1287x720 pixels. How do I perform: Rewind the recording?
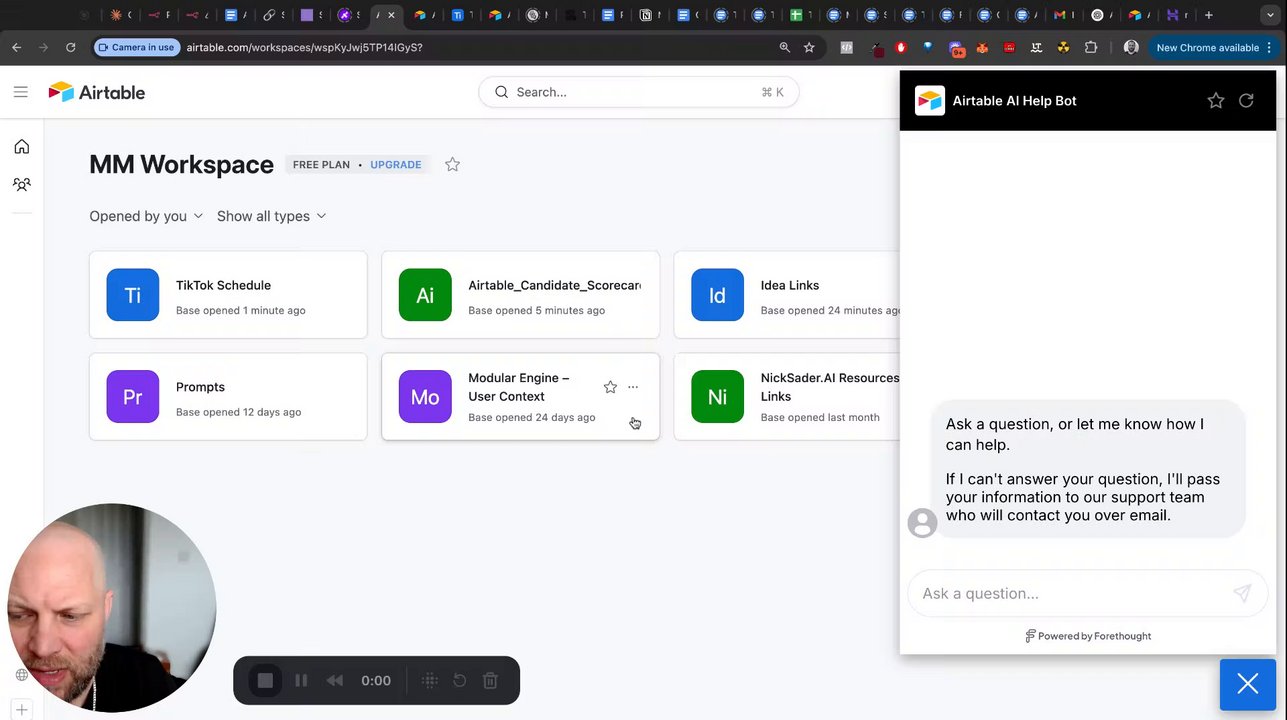(x=335, y=681)
